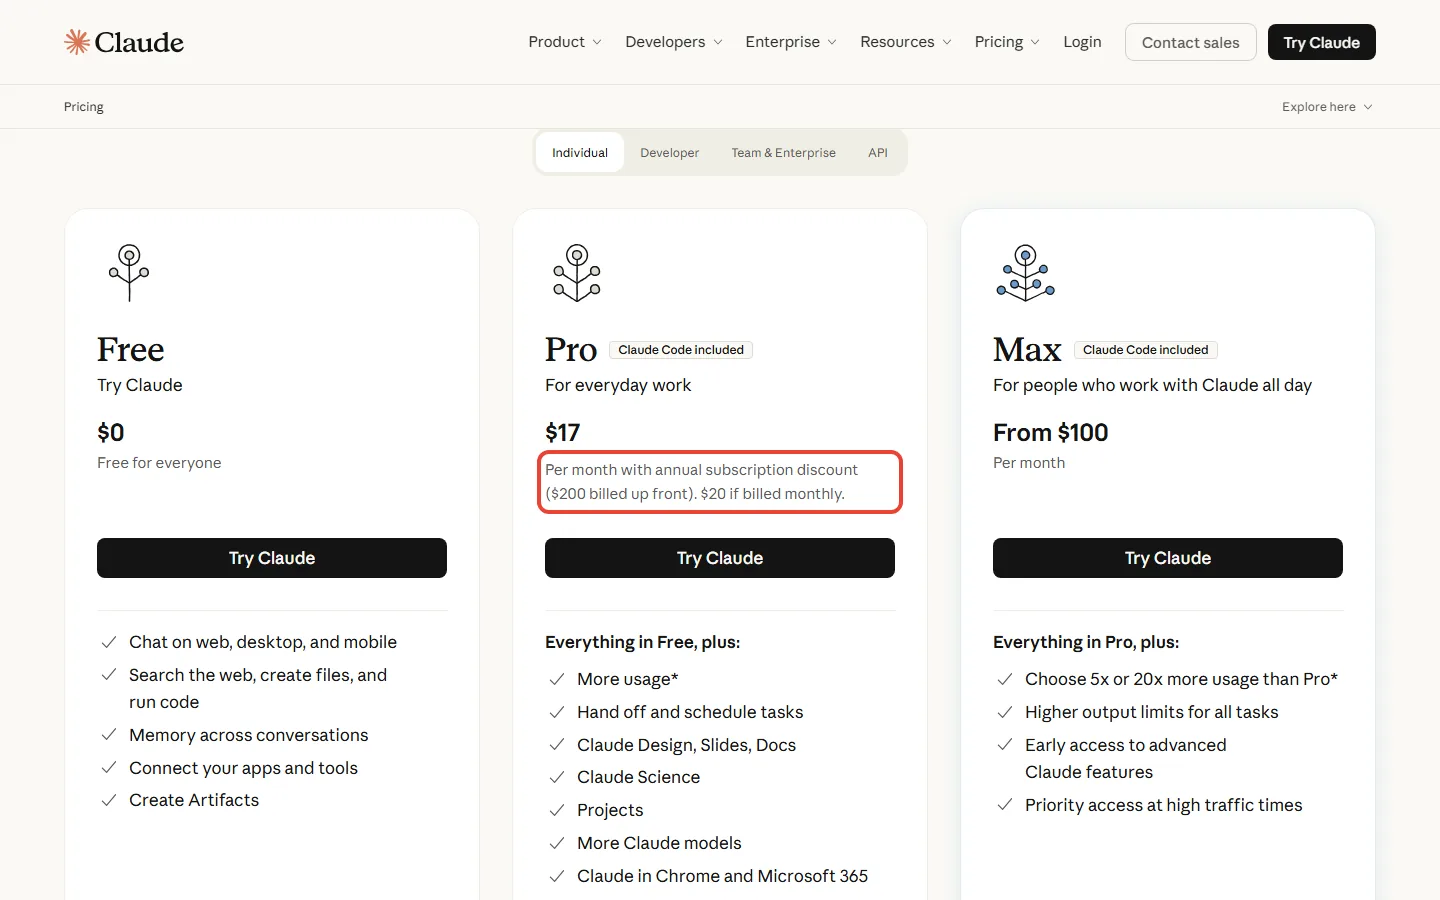The image size is (1440, 900).
Task: Click checkmark next to Priority access at high traffic
Action: (x=1005, y=805)
